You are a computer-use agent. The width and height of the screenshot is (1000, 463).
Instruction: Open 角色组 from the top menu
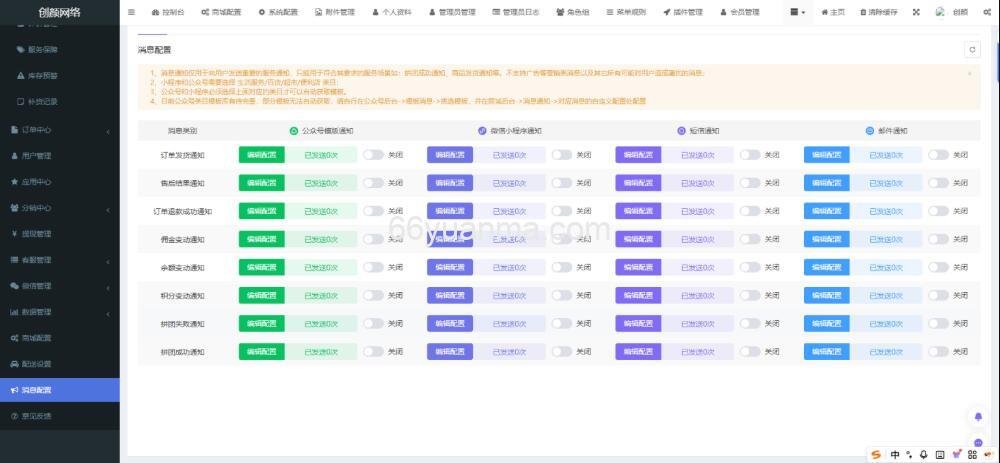click(573, 12)
